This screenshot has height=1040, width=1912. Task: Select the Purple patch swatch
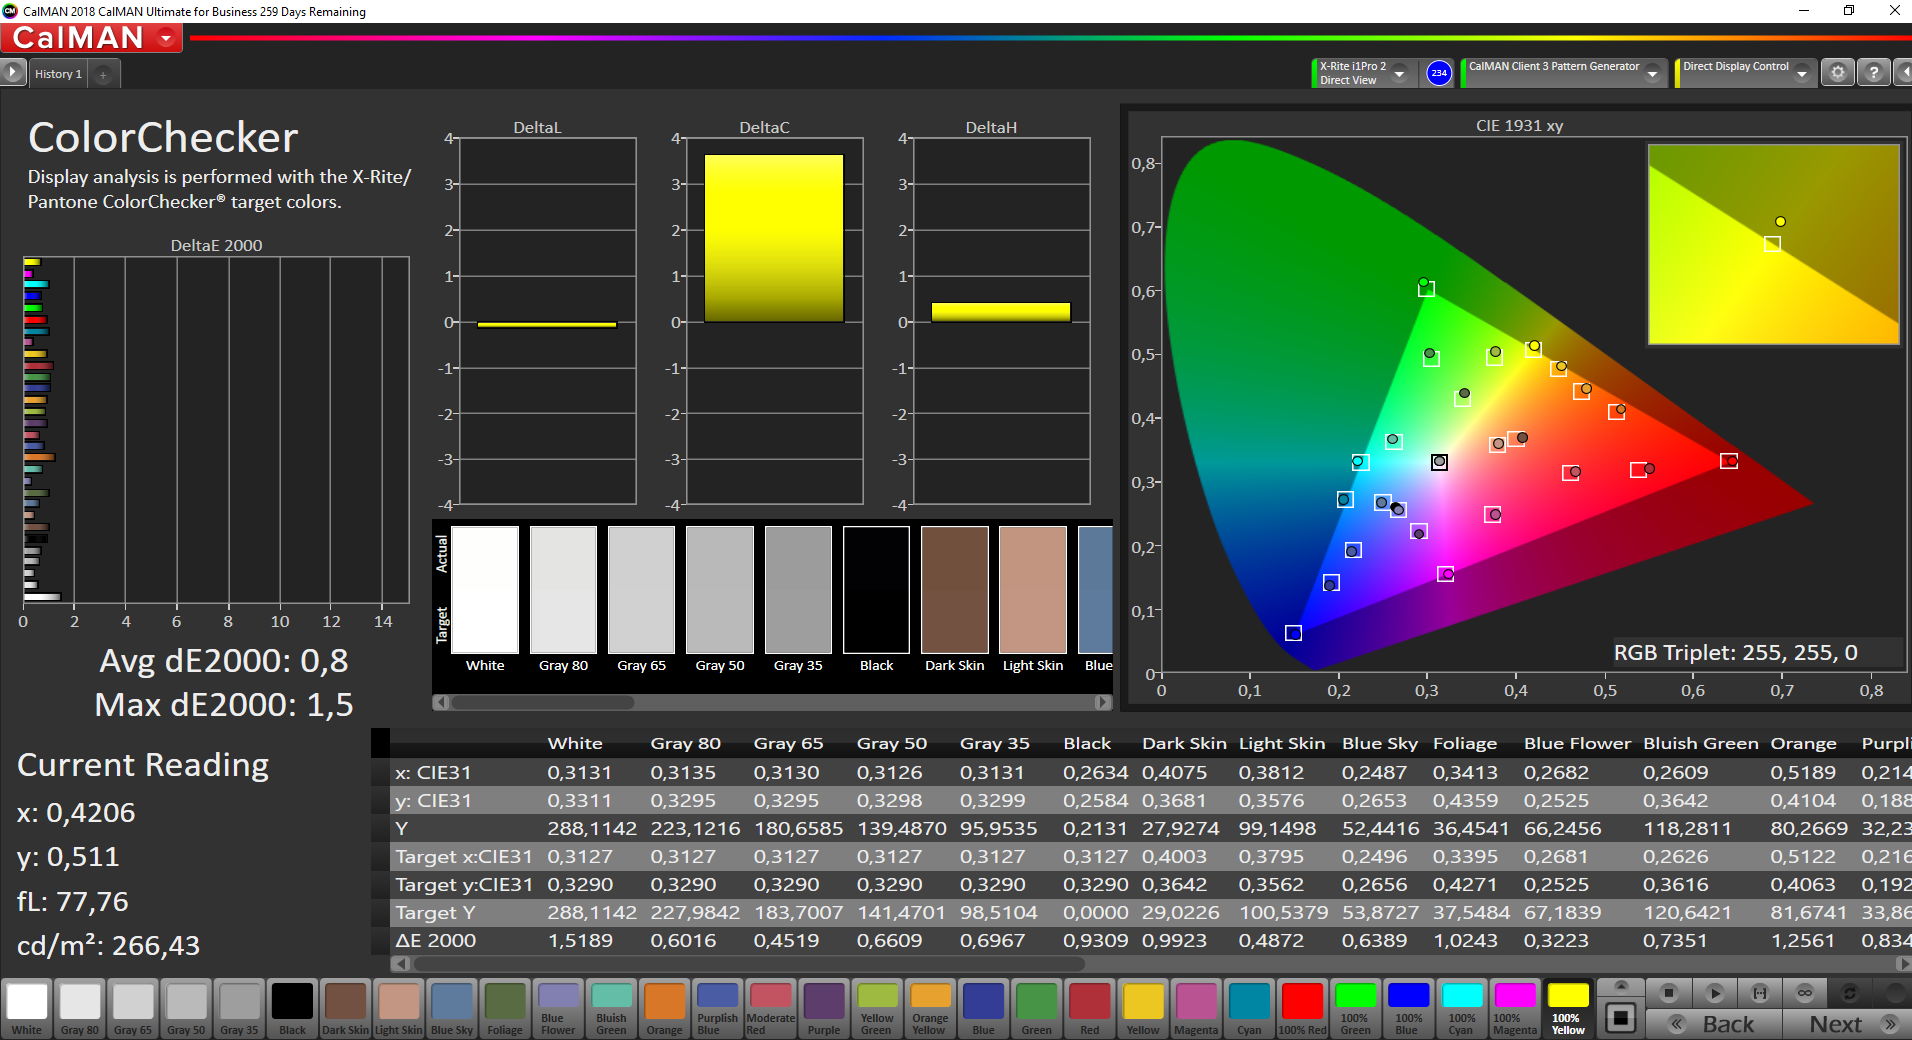(x=824, y=1008)
